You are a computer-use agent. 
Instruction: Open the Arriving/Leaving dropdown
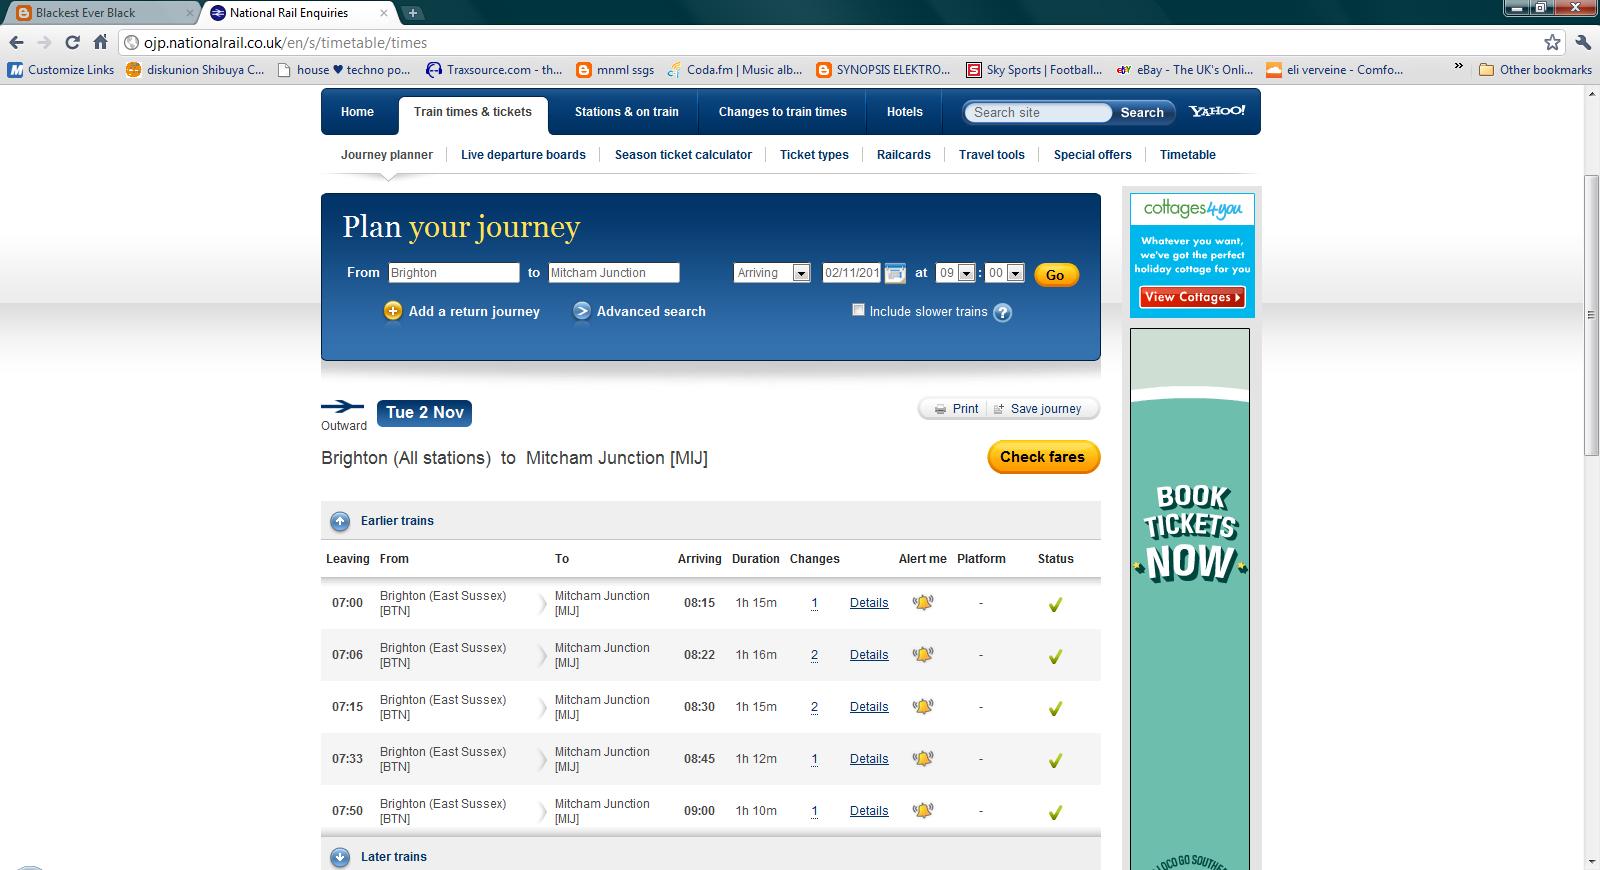tap(772, 273)
